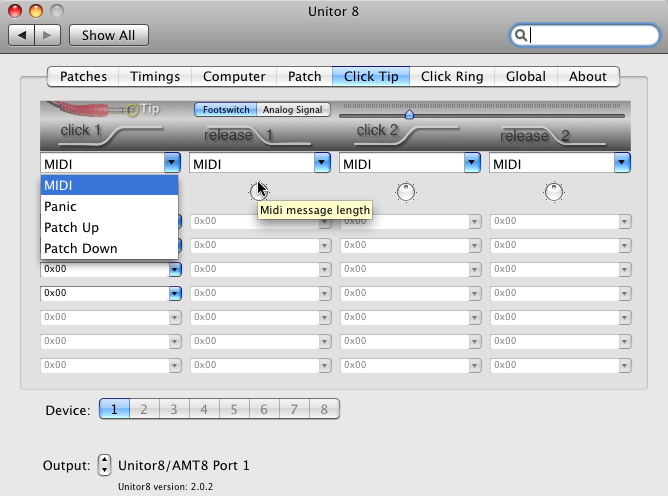The height and width of the screenshot is (496, 668).
Task: Click the Unitor8 version: 2.0.2 text
Action: coord(165,486)
